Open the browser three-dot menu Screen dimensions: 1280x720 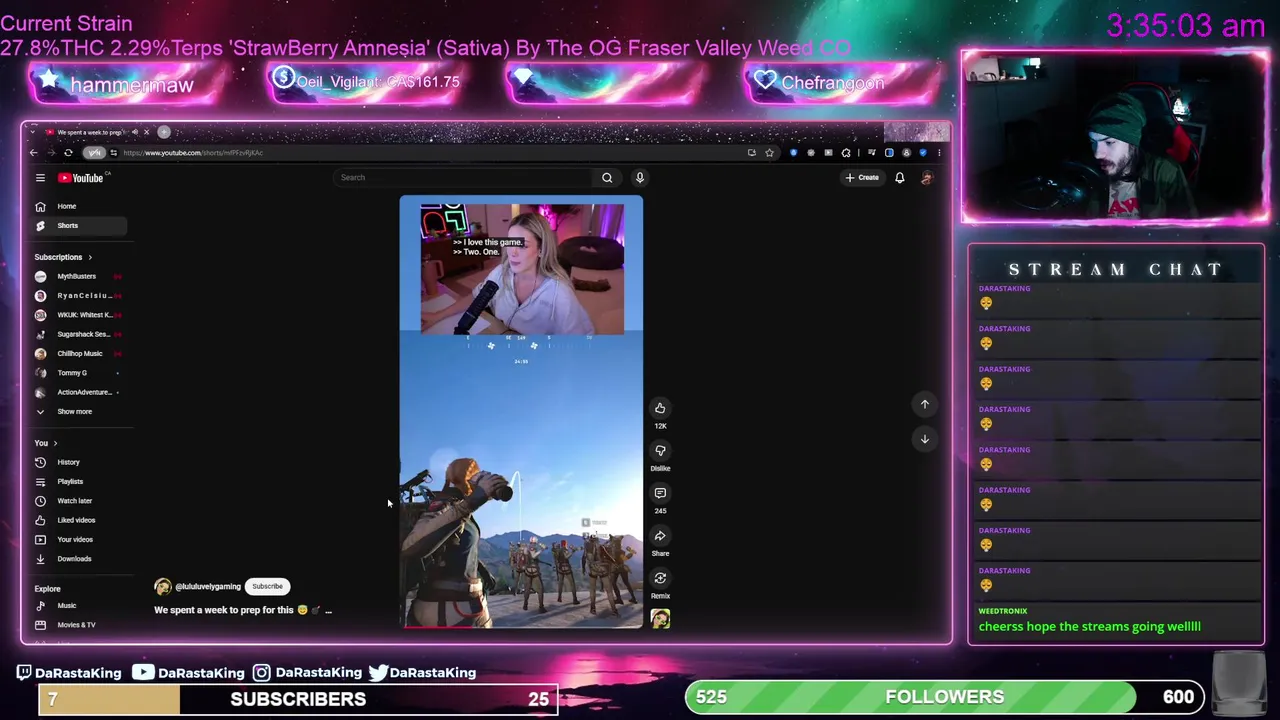(x=938, y=153)
